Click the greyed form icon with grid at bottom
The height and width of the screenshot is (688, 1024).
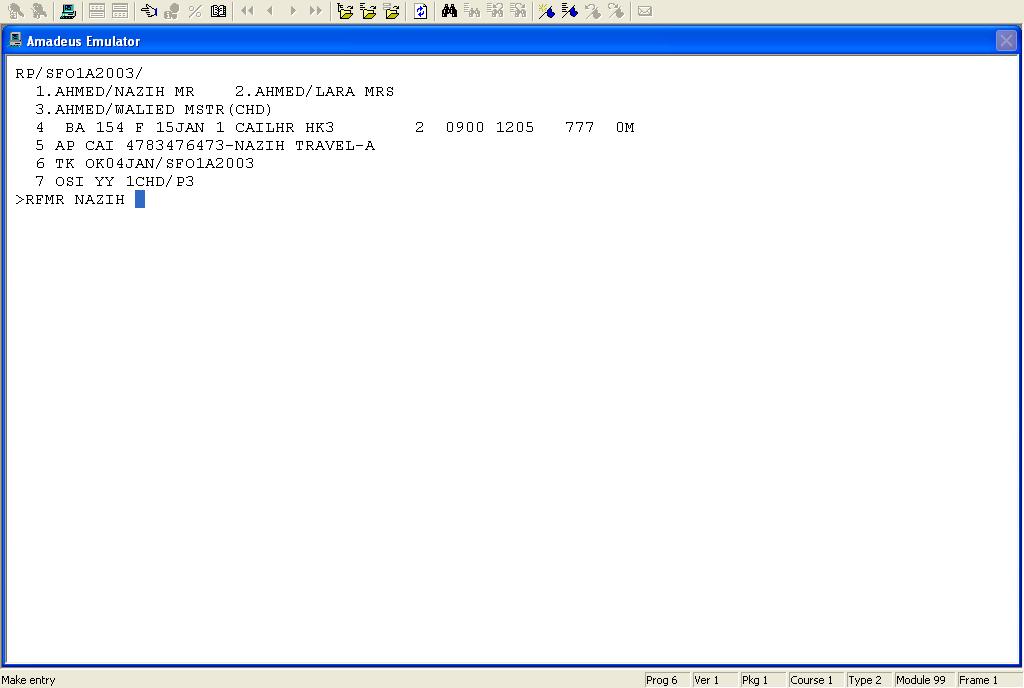pyautogui.click(x=120, y=11)
